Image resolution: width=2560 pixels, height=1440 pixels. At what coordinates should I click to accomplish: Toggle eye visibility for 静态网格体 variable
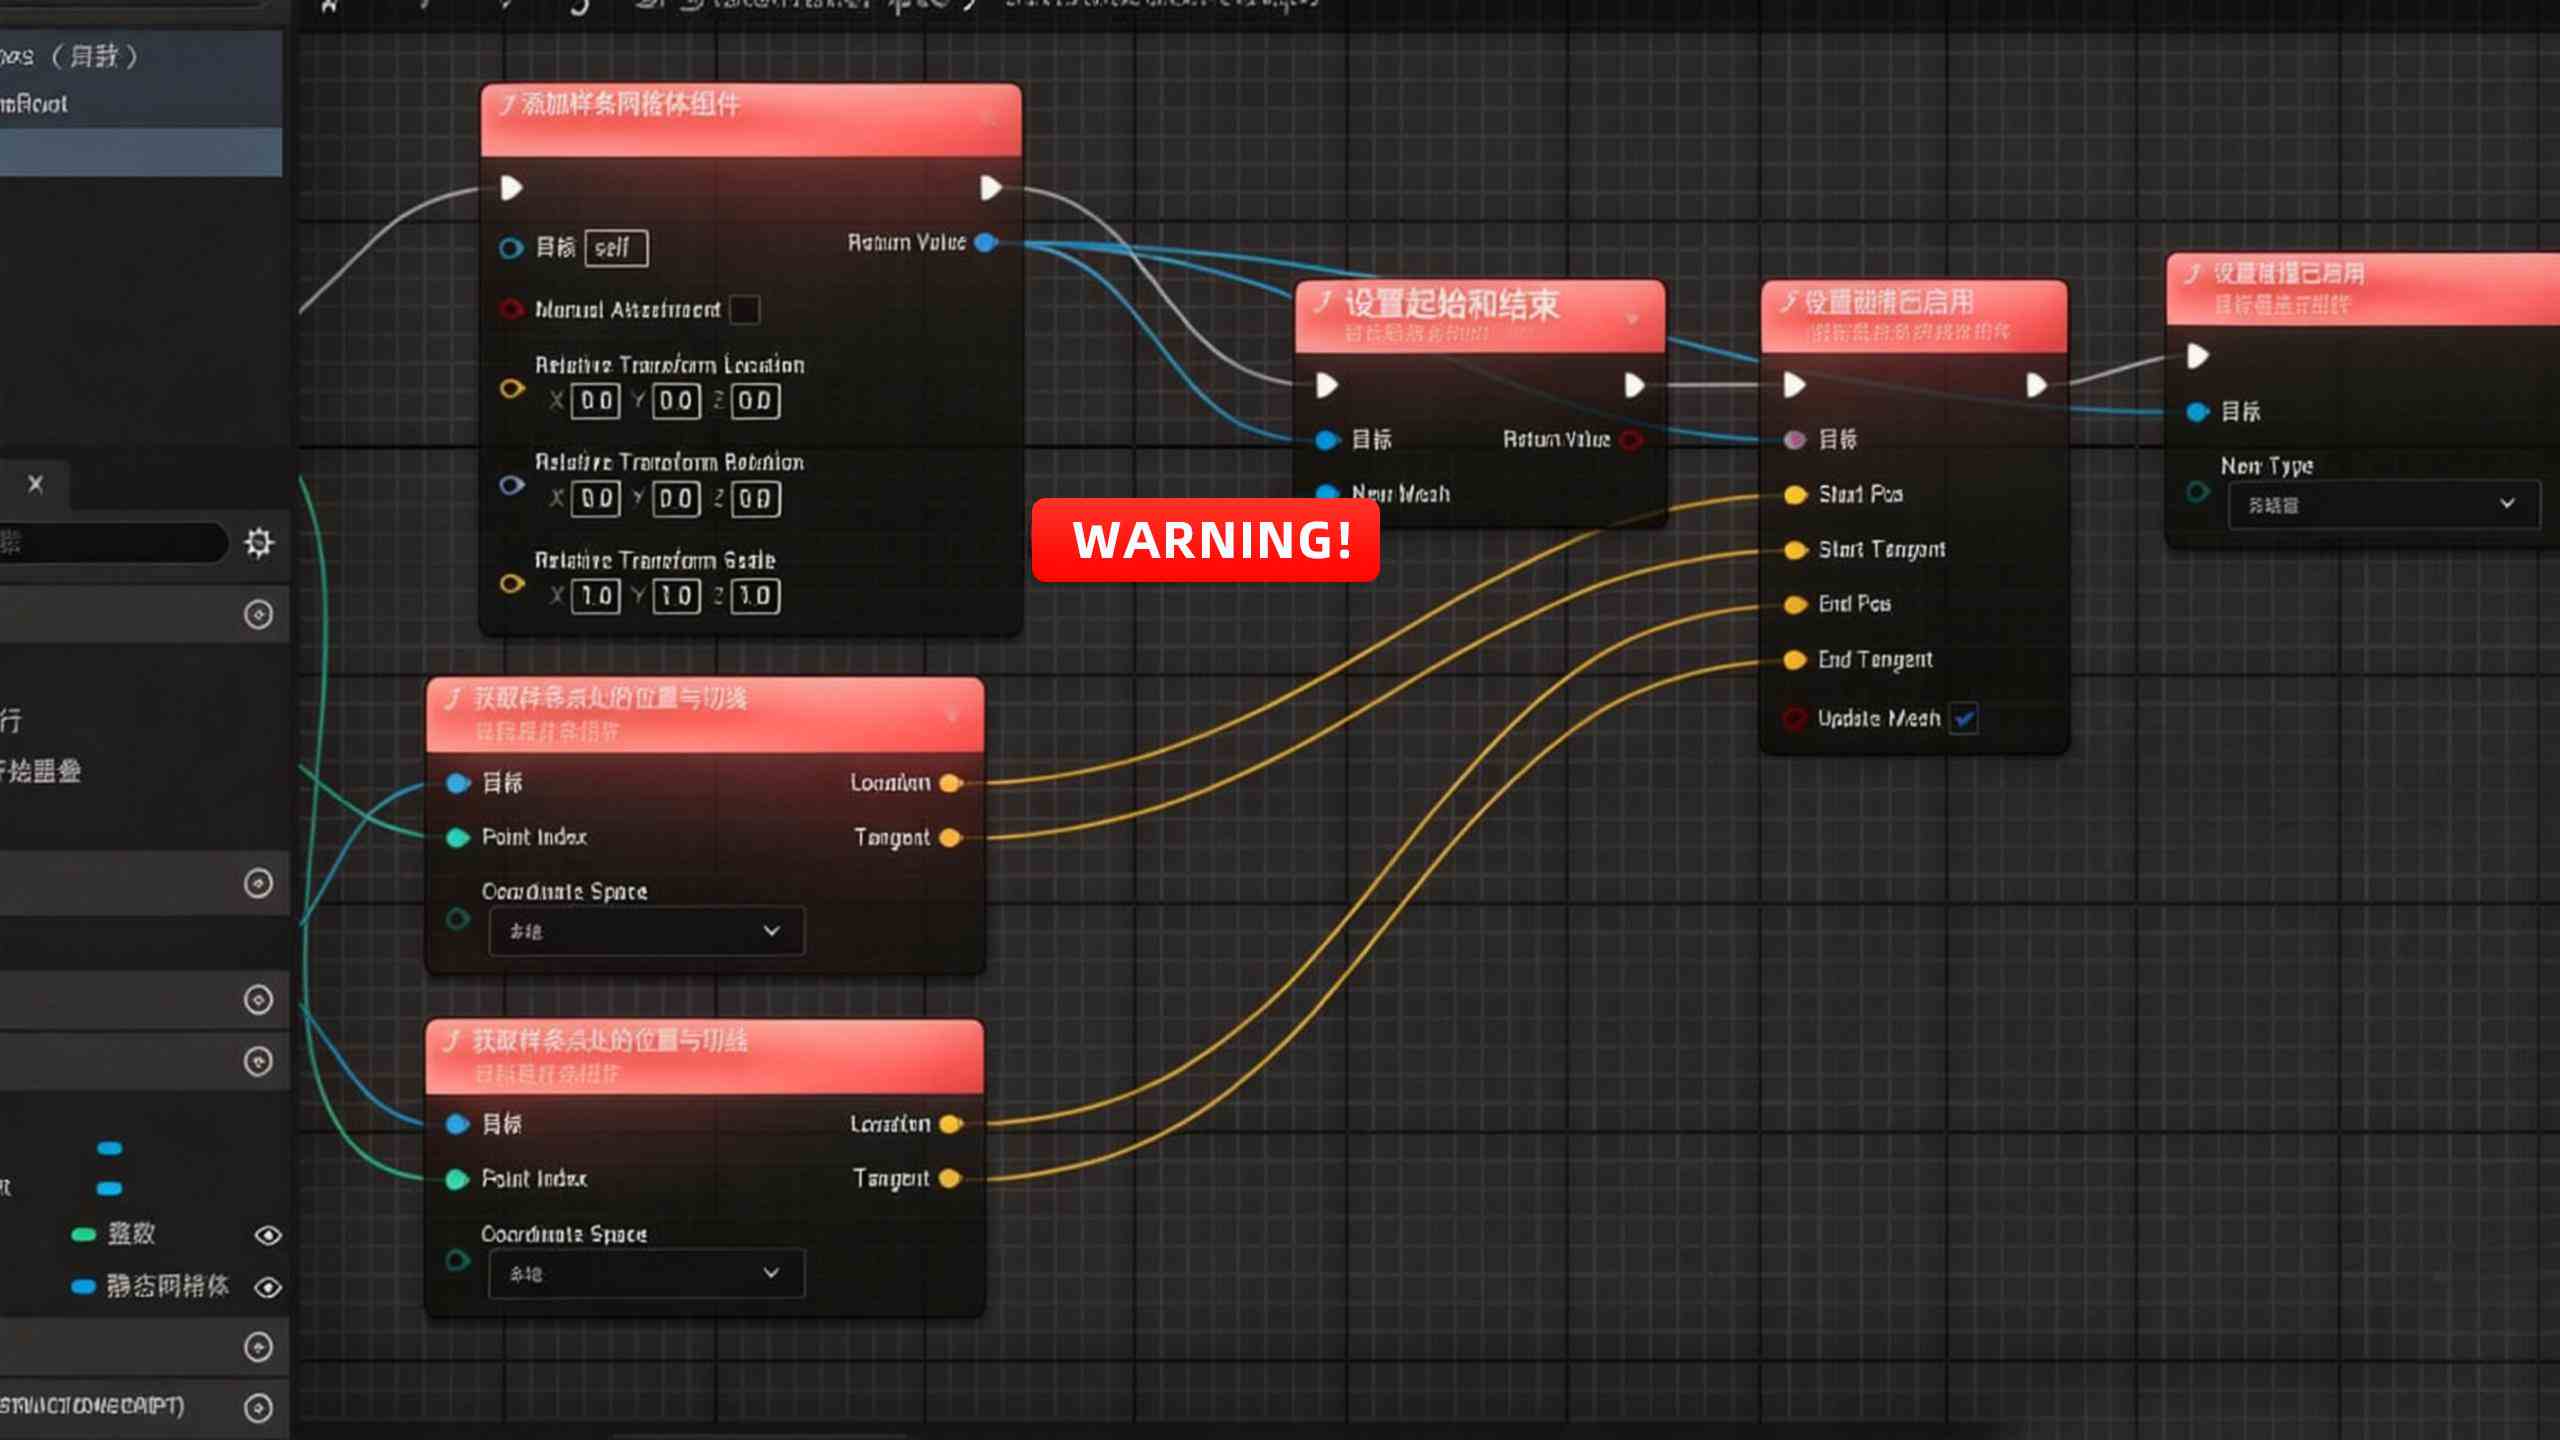(267, 1287)
